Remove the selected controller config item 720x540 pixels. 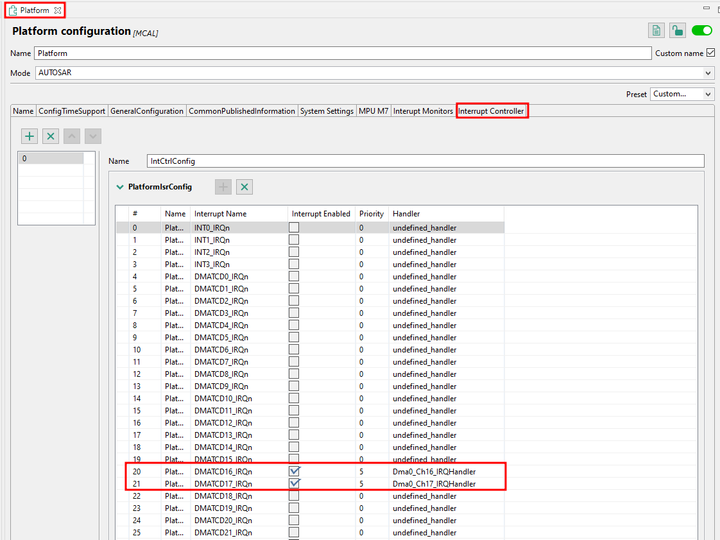51,136
